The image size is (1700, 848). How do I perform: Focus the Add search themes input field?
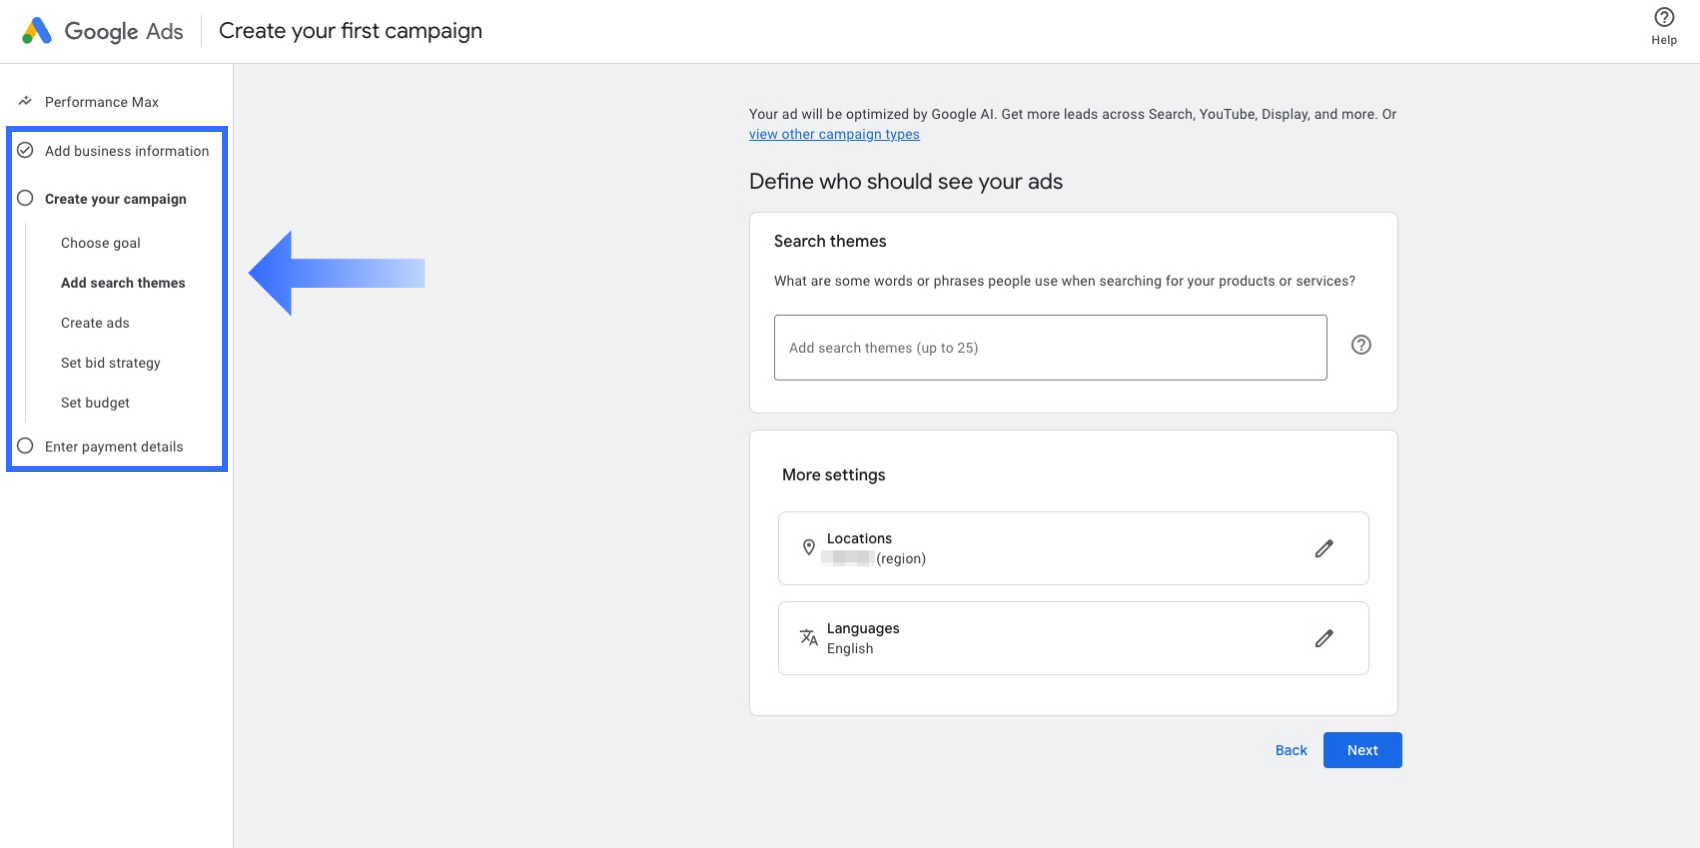coord(1050,348)
